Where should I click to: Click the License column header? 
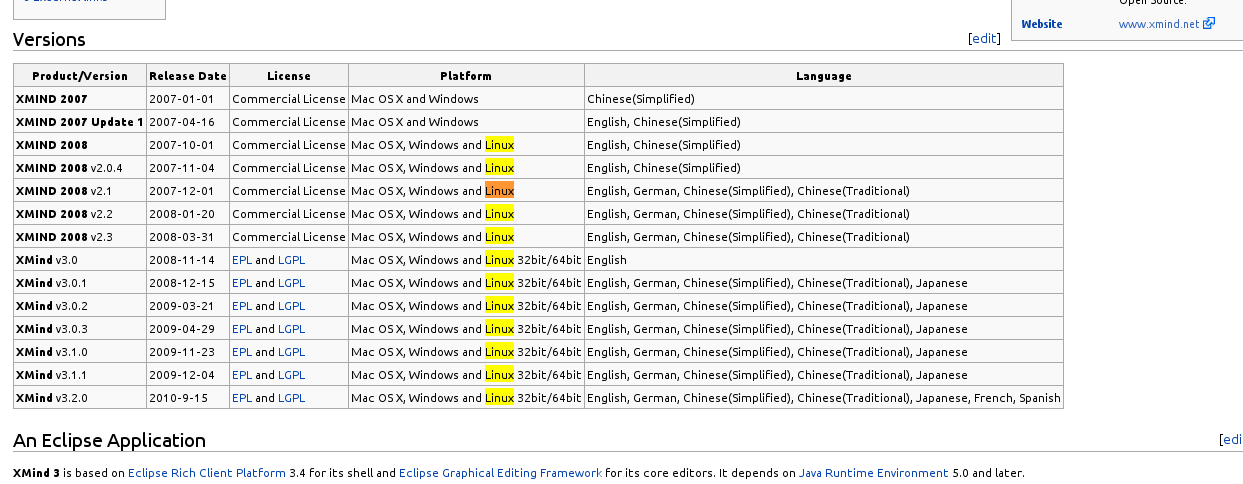289,76
